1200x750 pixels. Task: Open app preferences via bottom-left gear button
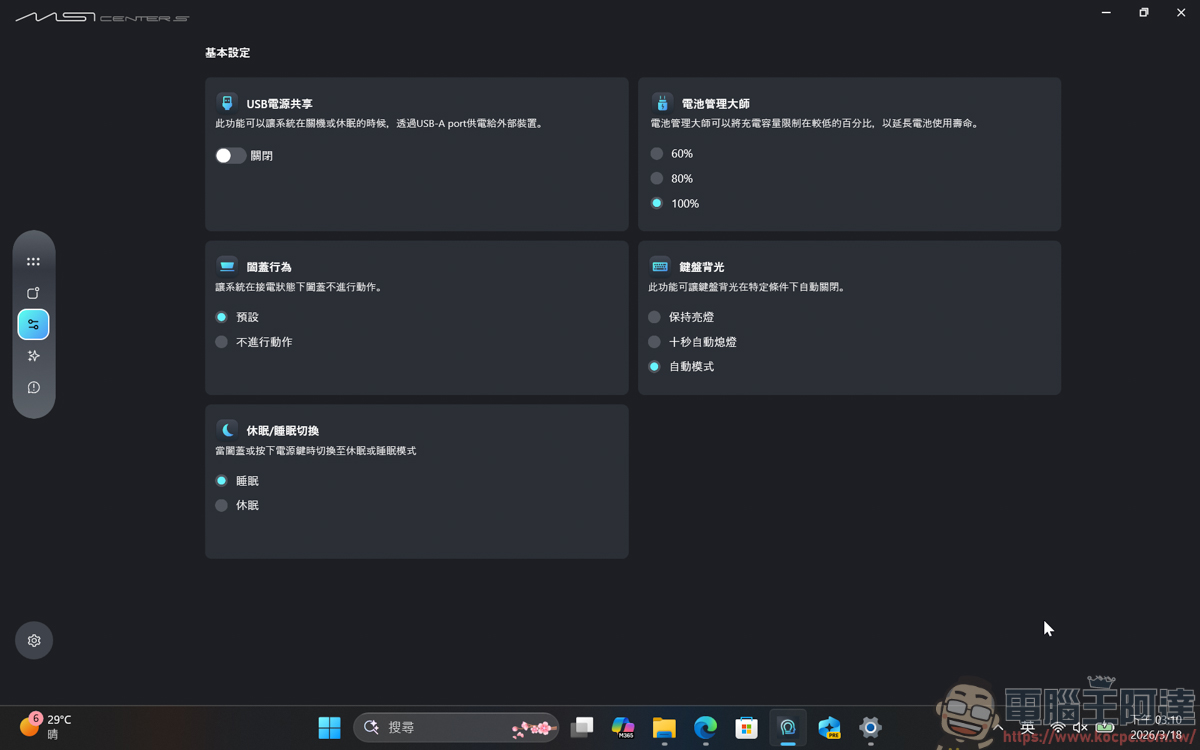(x=33, y=640)
